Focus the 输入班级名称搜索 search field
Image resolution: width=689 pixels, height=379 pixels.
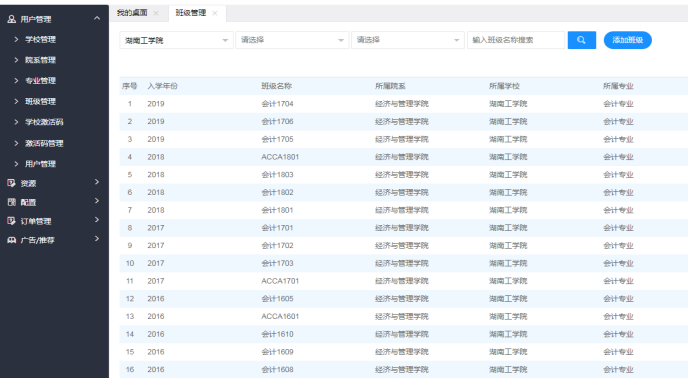click(516, 40)
